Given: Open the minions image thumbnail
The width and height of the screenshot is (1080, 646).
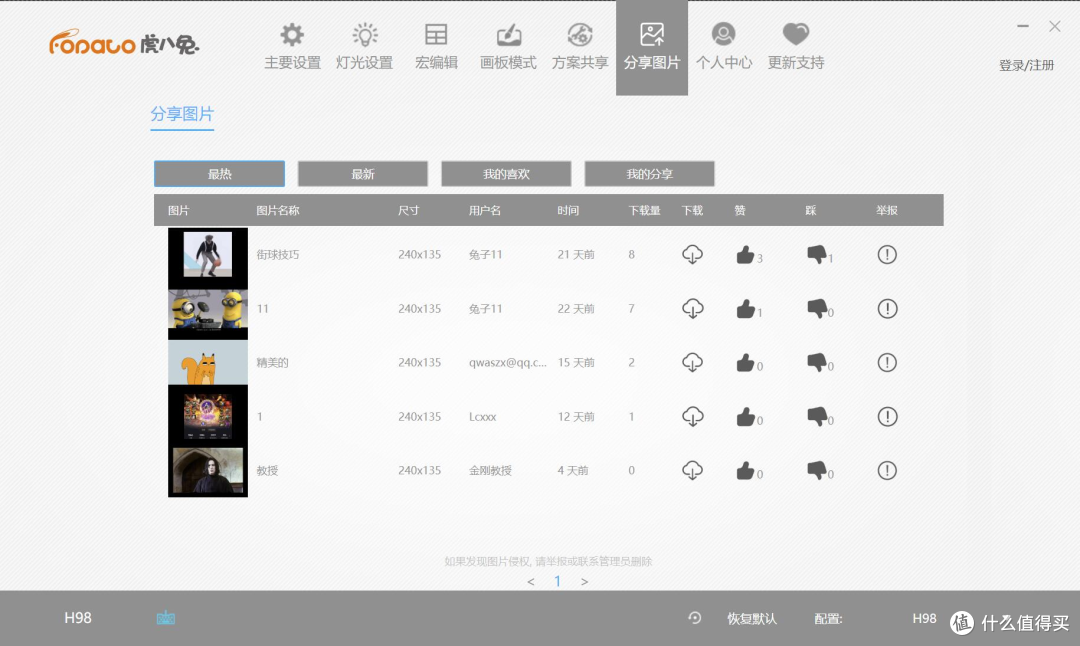Looking at the screenshot, I should [208, 309].
